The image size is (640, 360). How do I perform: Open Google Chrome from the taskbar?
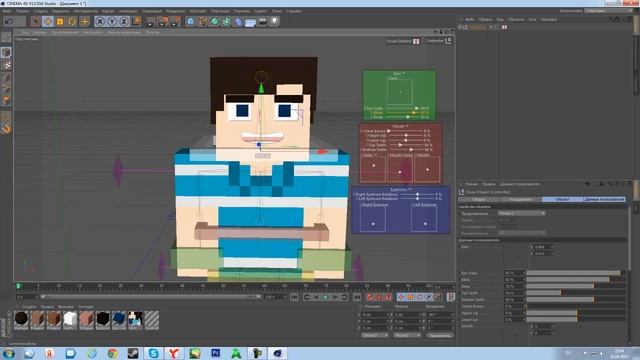tap(112, 353)
